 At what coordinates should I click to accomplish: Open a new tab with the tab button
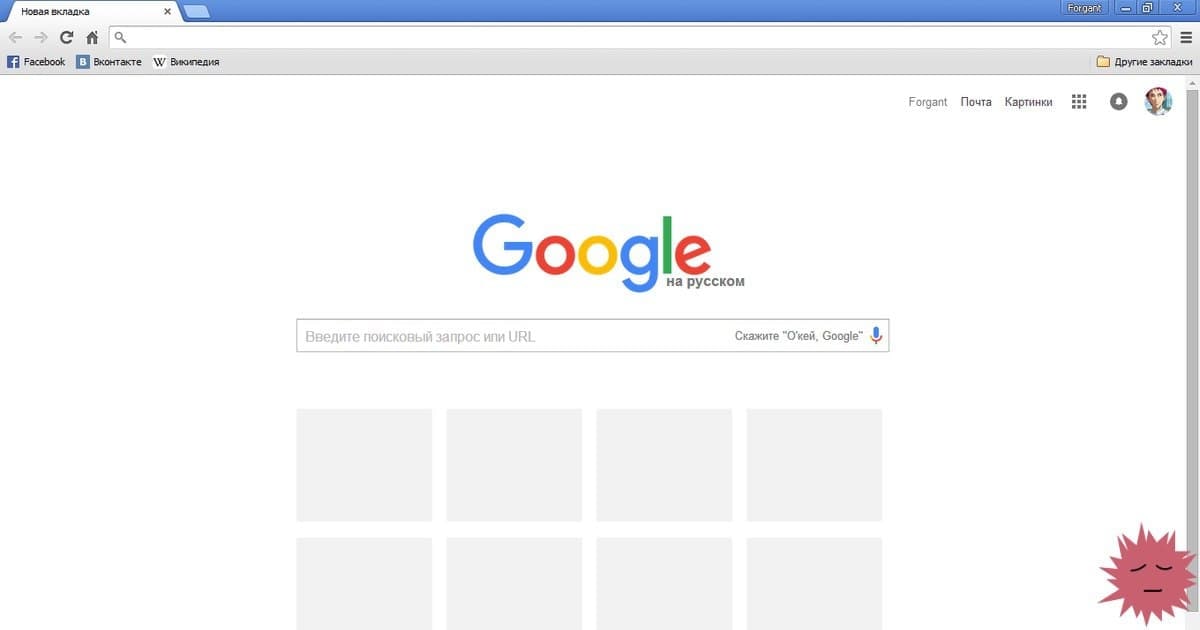tap(197, 12)
